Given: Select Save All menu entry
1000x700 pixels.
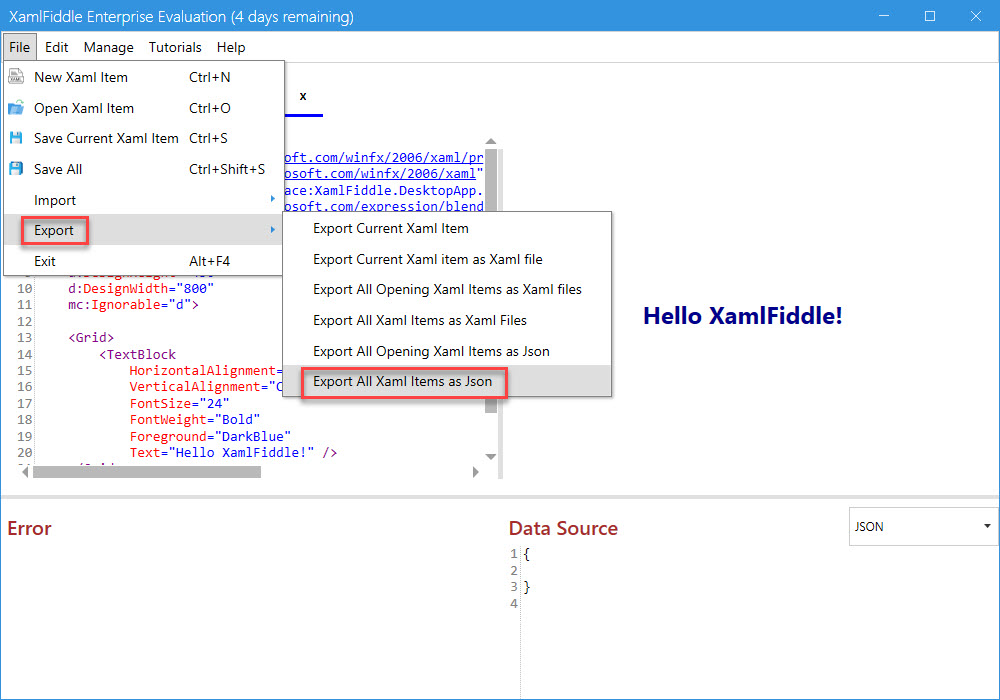Looking at the screenshot, I should pos(143,169).
